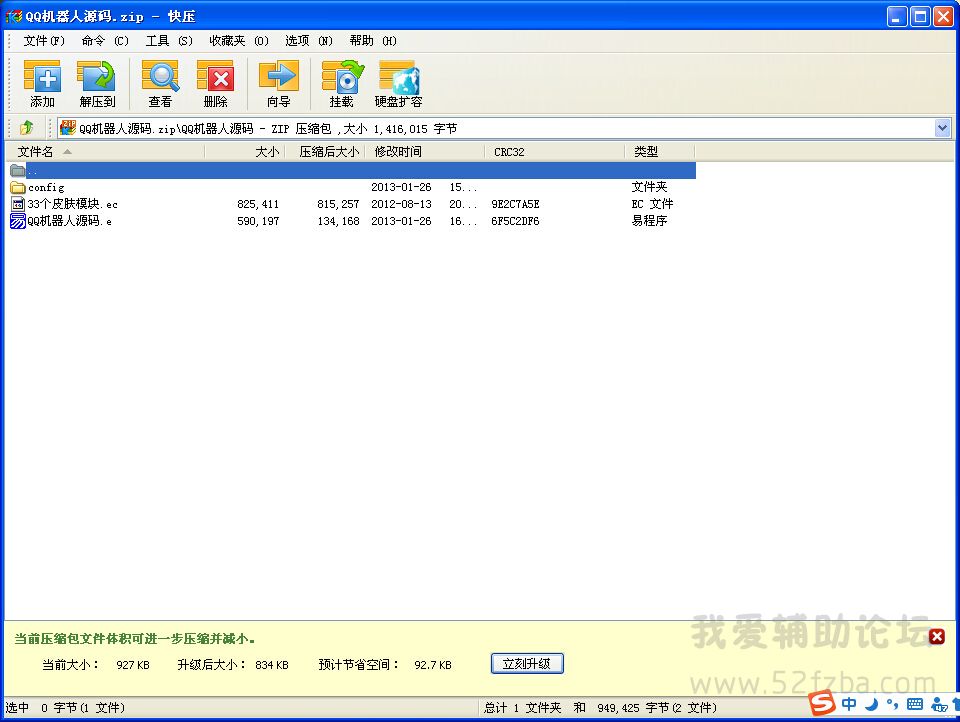The height and width of the screenshot is (722, 960).
Task: Toggle Chinese input mode 中 icon
Action: (849, 704)
